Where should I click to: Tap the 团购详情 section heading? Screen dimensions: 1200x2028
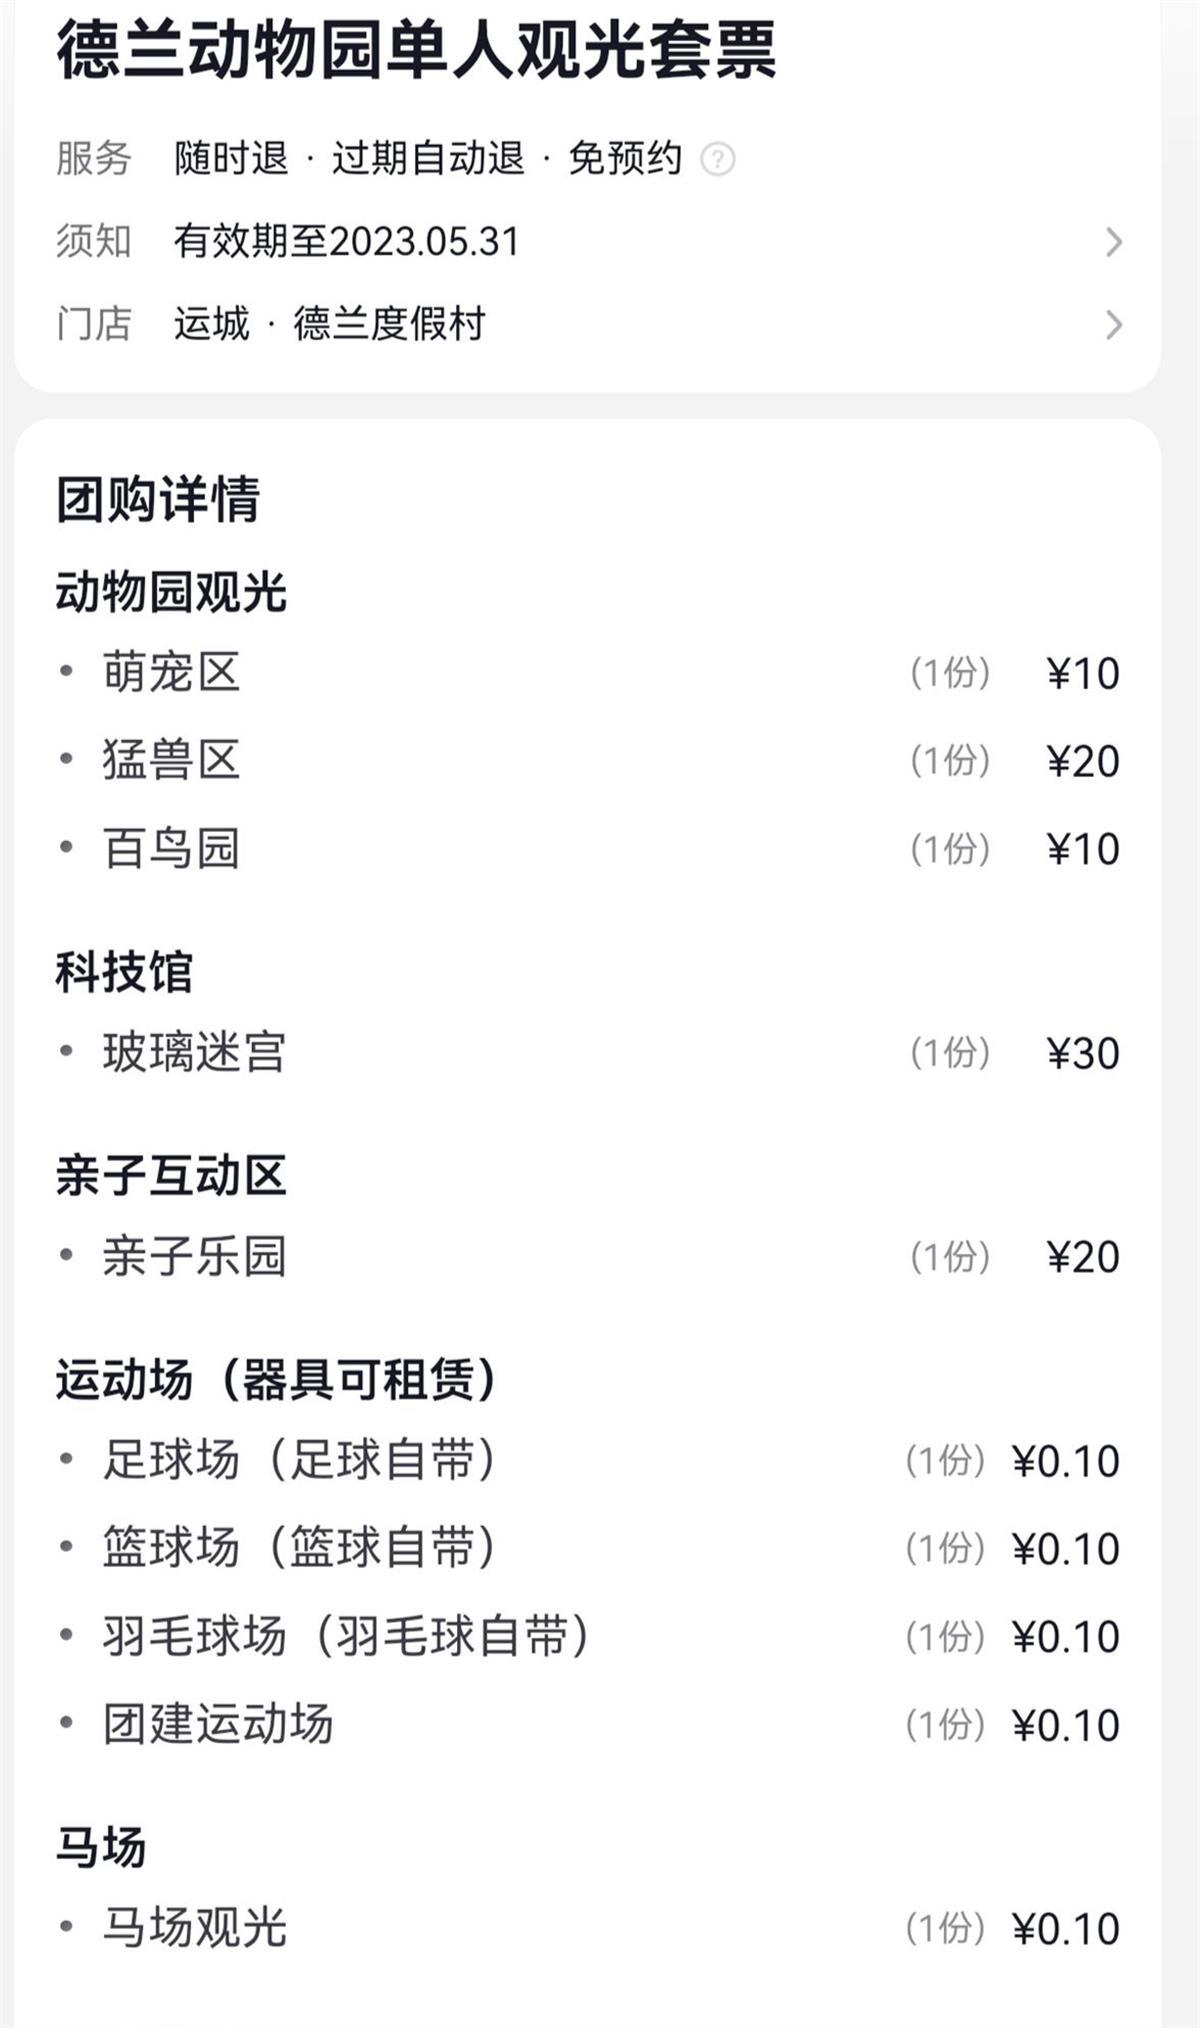coord(158,499)
